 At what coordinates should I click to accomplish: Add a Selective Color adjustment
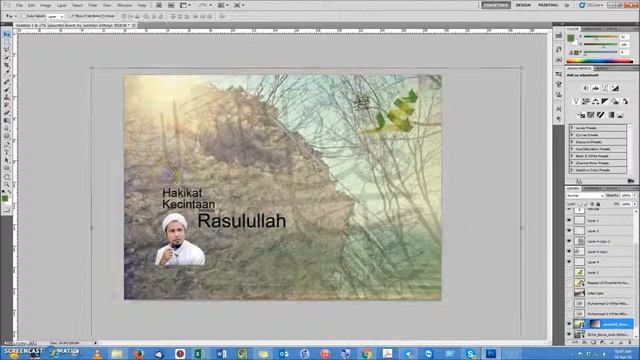[x=620, y=115]
